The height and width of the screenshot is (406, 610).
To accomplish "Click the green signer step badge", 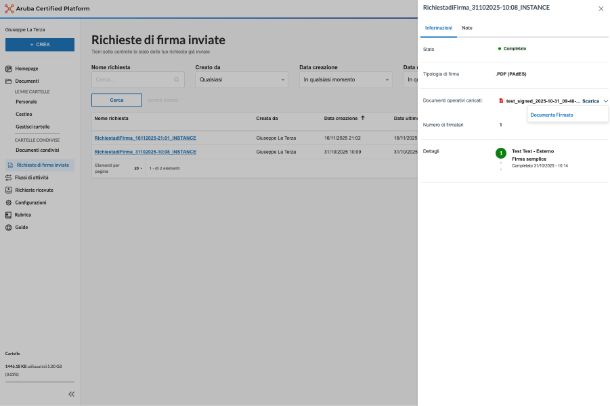I will (501, 153).
